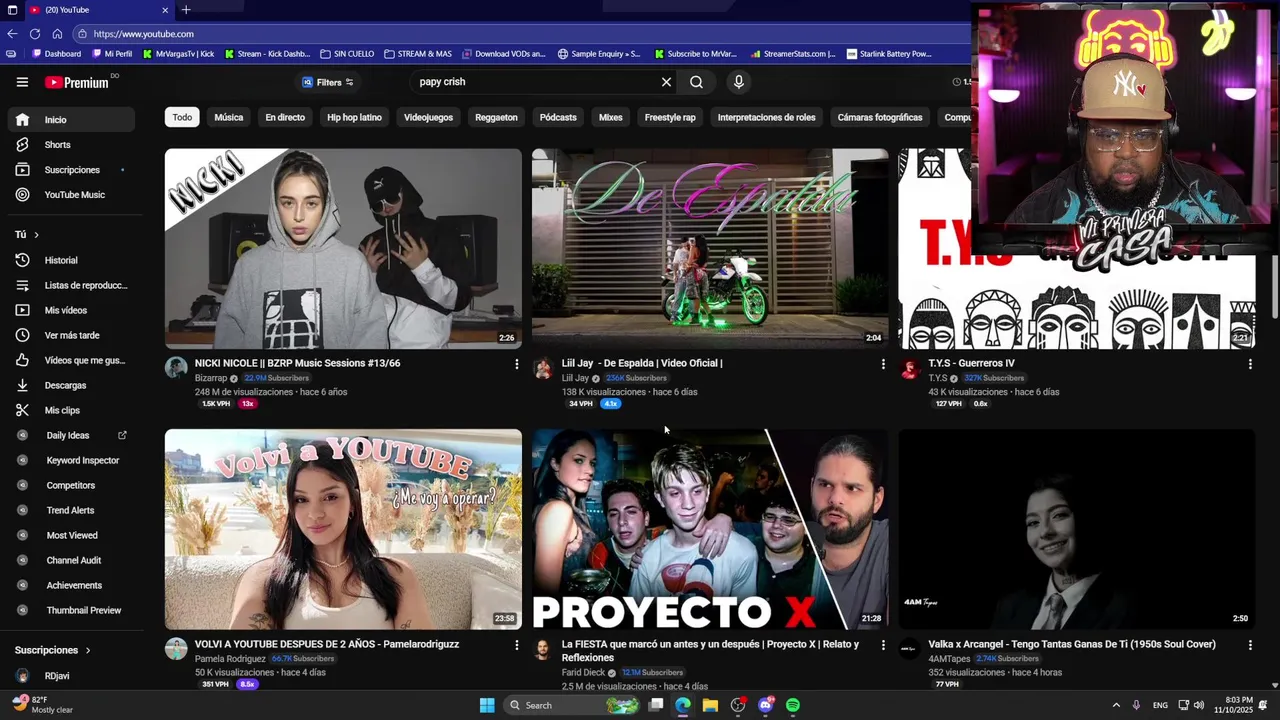Screen dimensions: 1280x720
Task: Open Channel Audit tool
Action: point(69,560)
